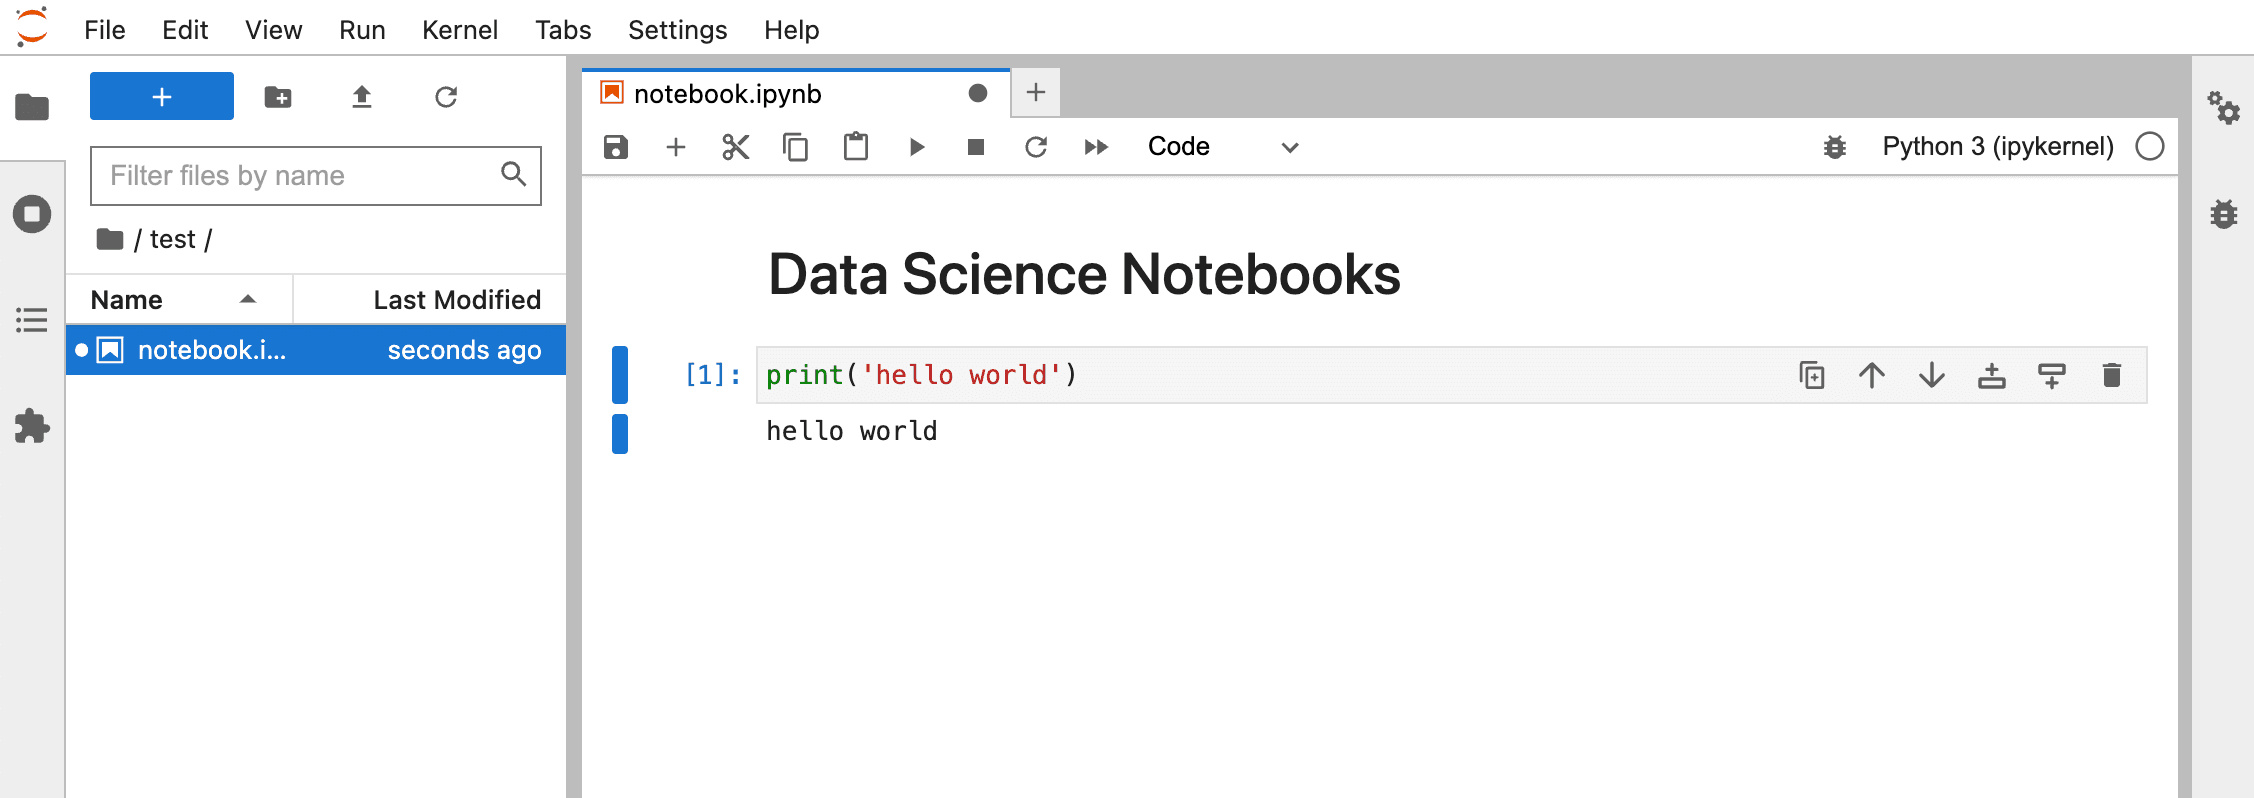Focus the Filter files by name field
This screenshot has height=798, width=2254.
tap(300, 176)
